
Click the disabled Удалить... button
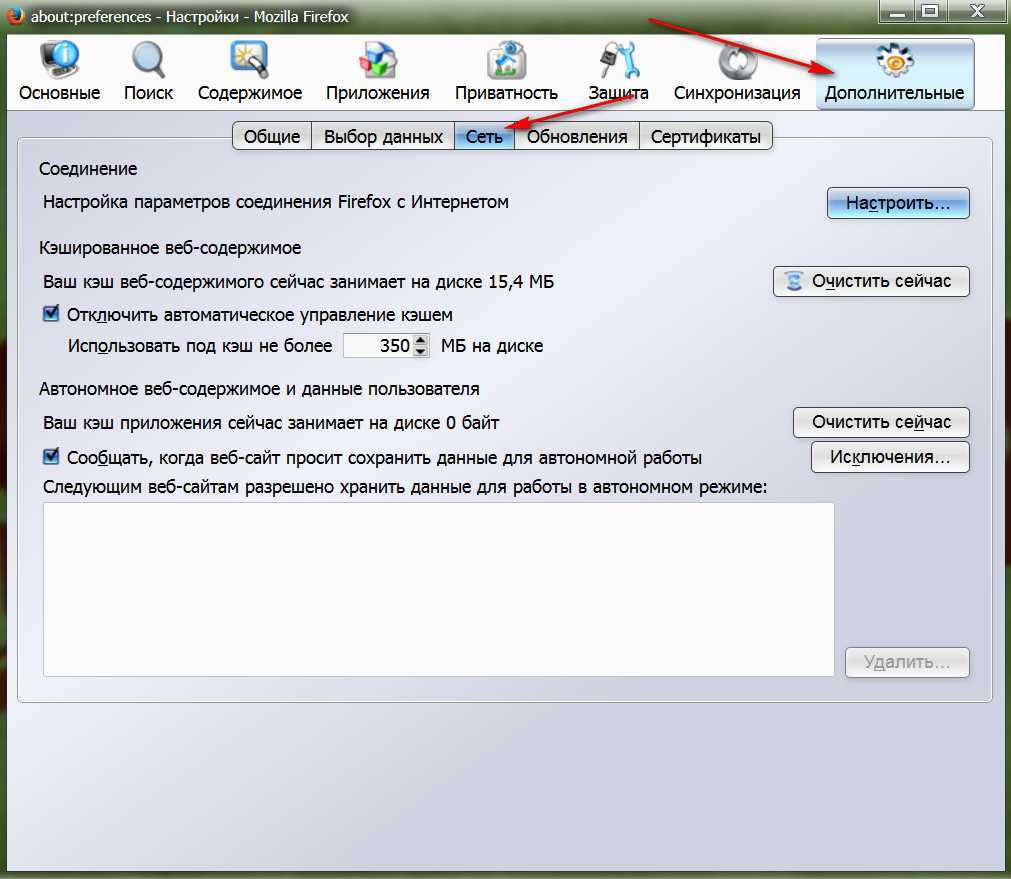pyautogui.click(x=907, y=662)
